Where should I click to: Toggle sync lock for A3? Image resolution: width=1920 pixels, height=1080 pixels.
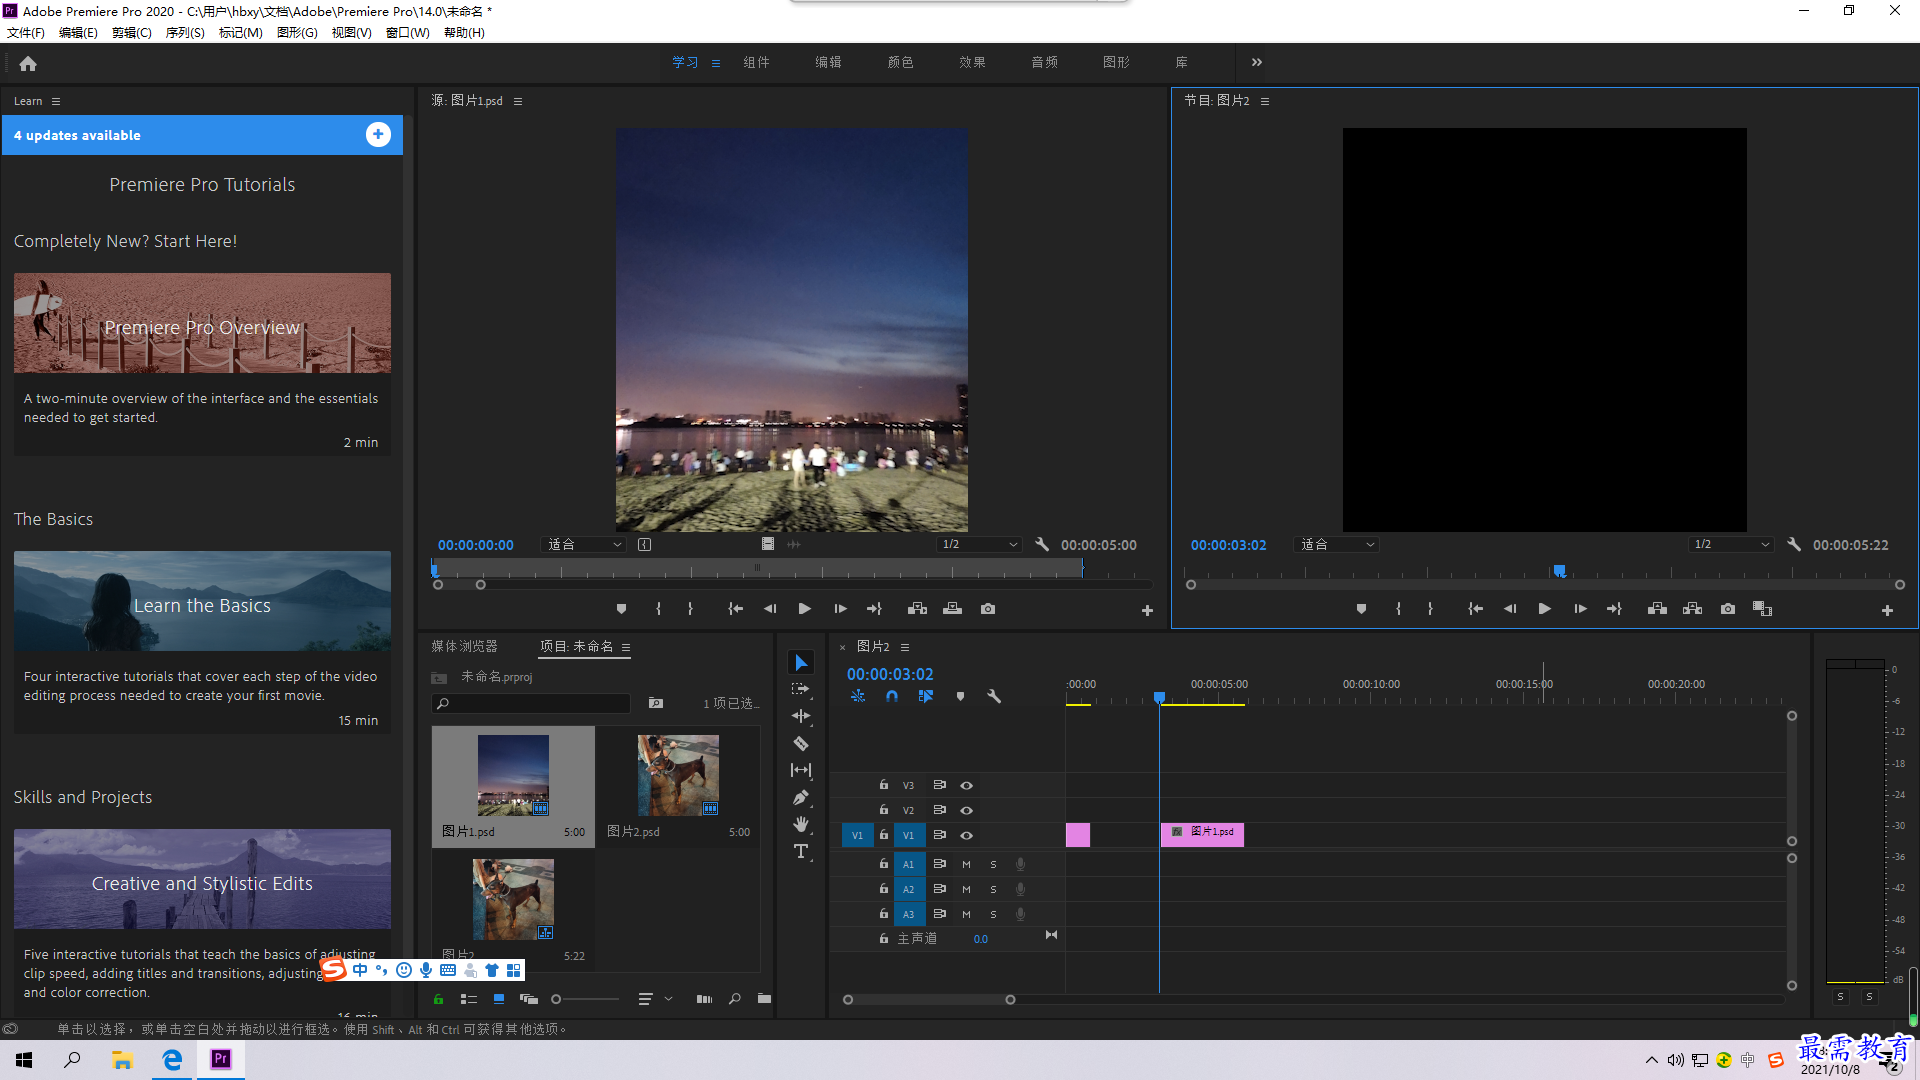[x=939, y=914]
